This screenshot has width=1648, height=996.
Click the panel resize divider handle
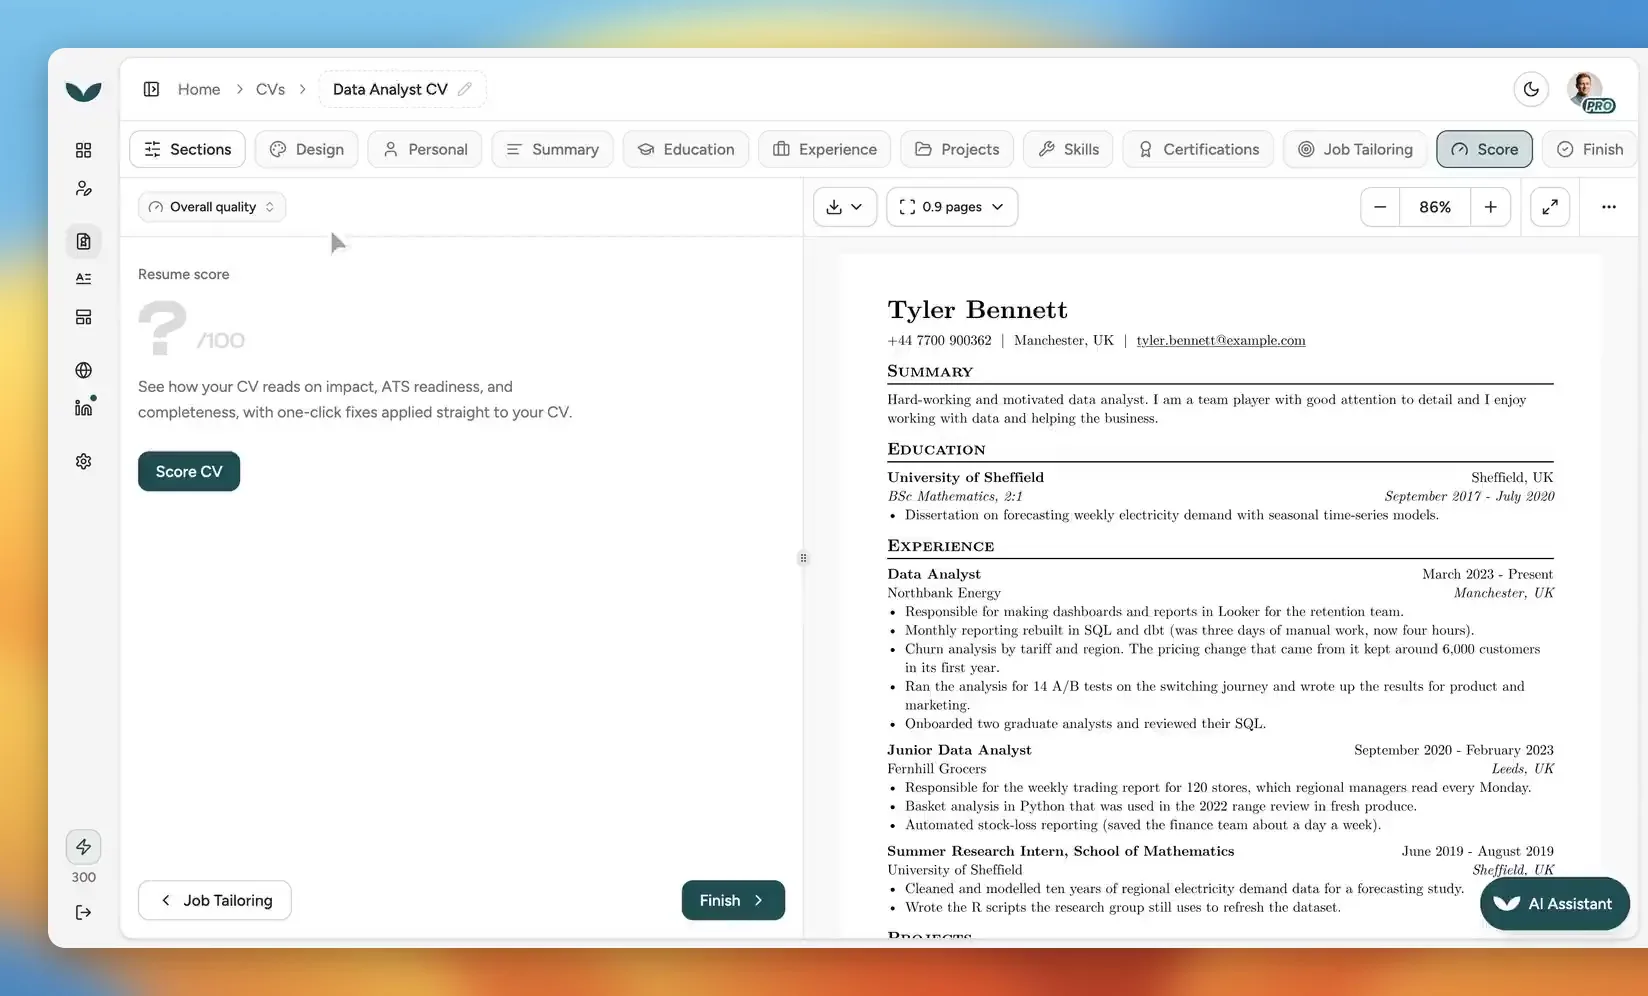(803, 558)
